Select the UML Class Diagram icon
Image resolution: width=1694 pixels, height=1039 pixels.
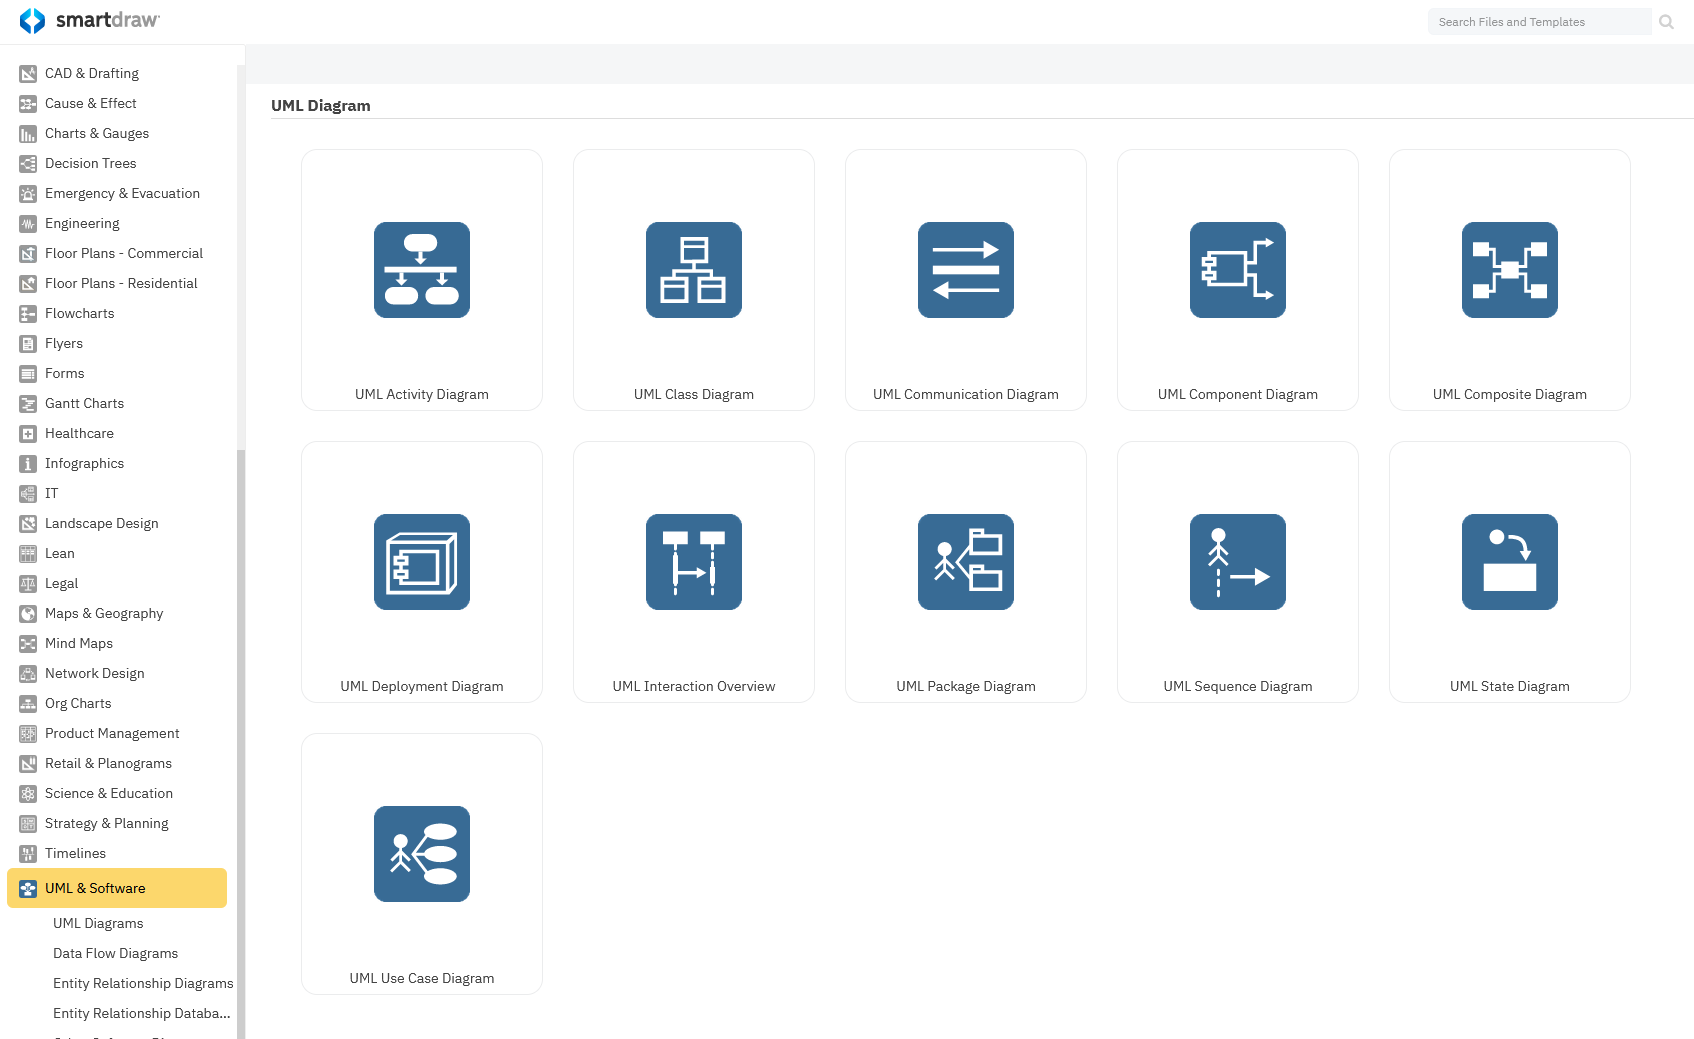pos(693,270)
